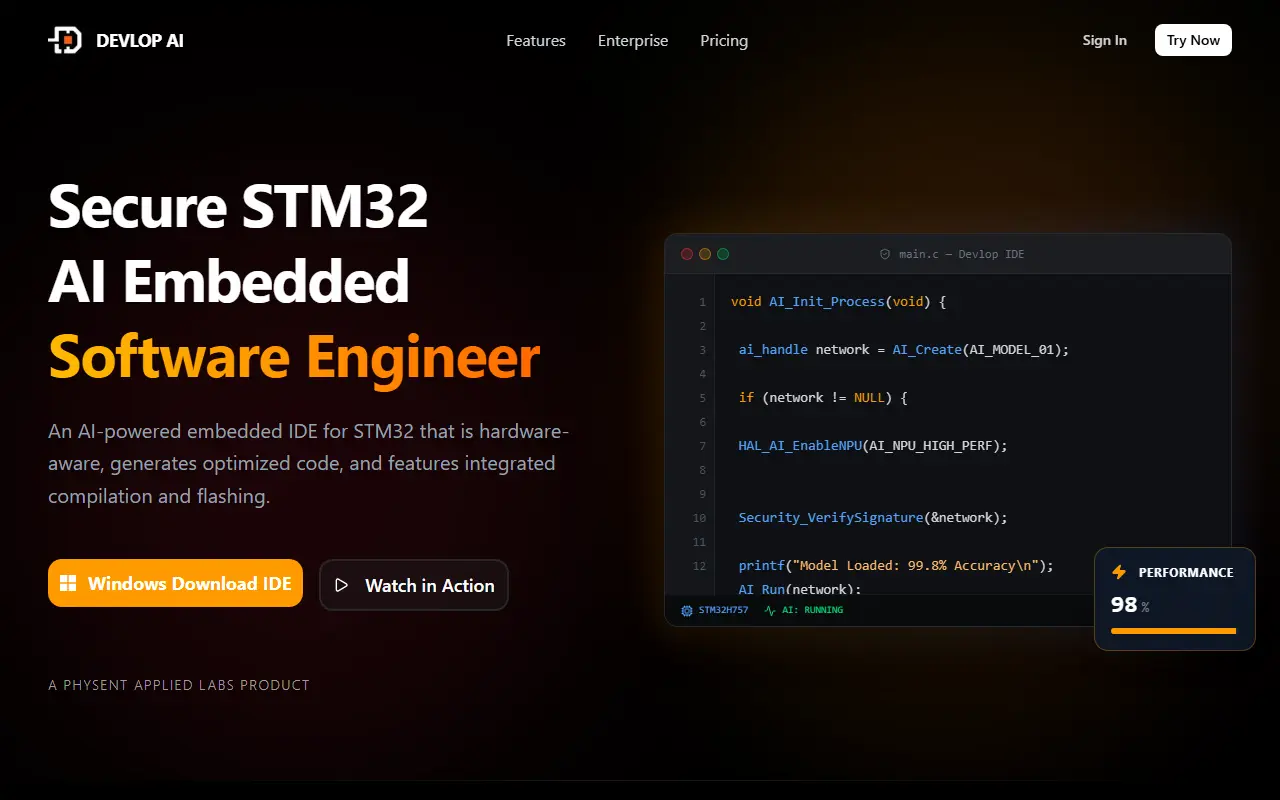Click the "HAL_AI_EnableNPU(AI_NPU_HIGH_PERF);" code line
The width and height of the screenshot is (1280, 800).
pos(873,445)
